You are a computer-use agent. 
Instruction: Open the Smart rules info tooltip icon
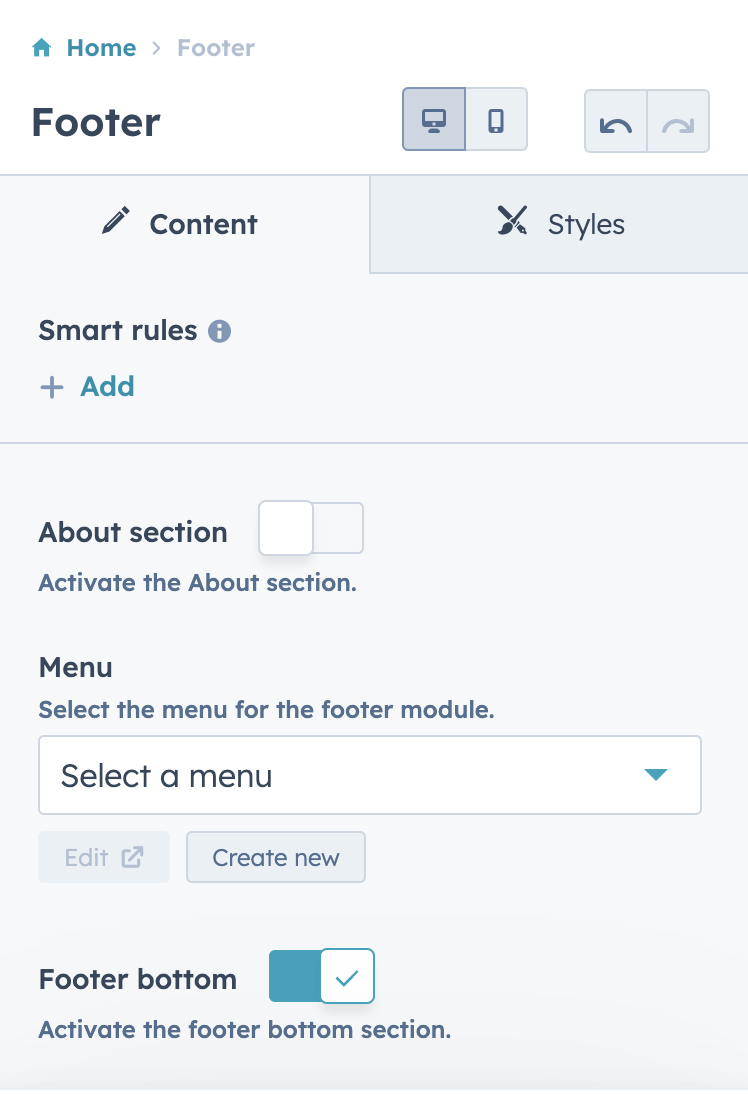pos(219,331)
